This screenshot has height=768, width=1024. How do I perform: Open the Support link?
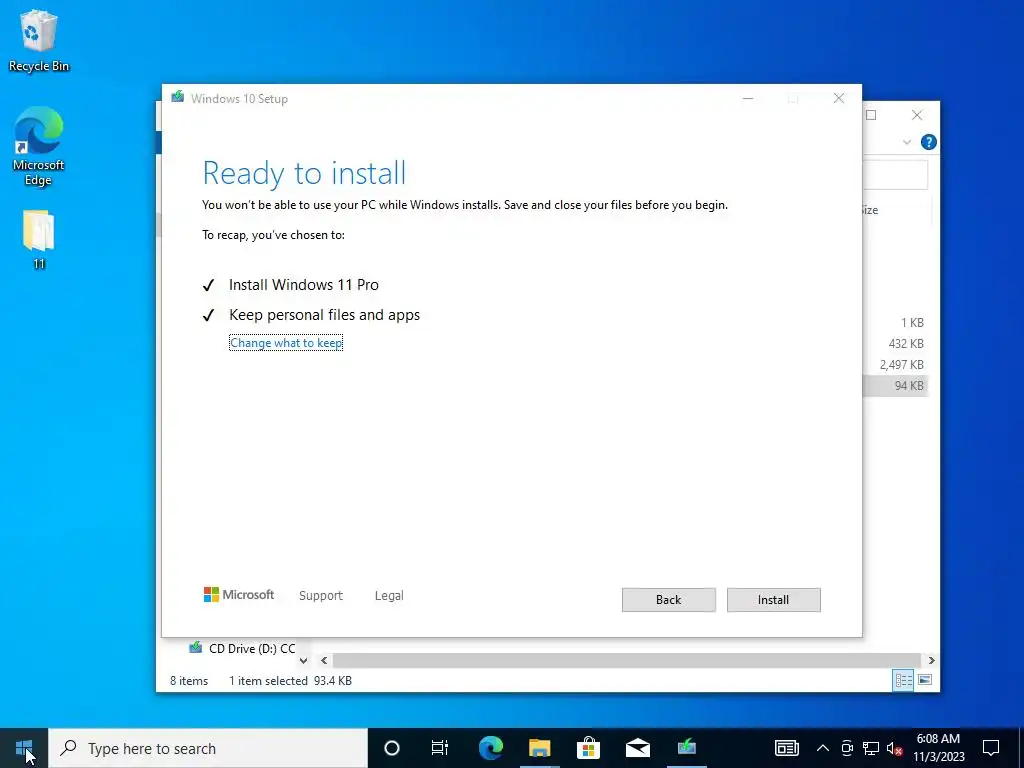(x=321, y=596)
